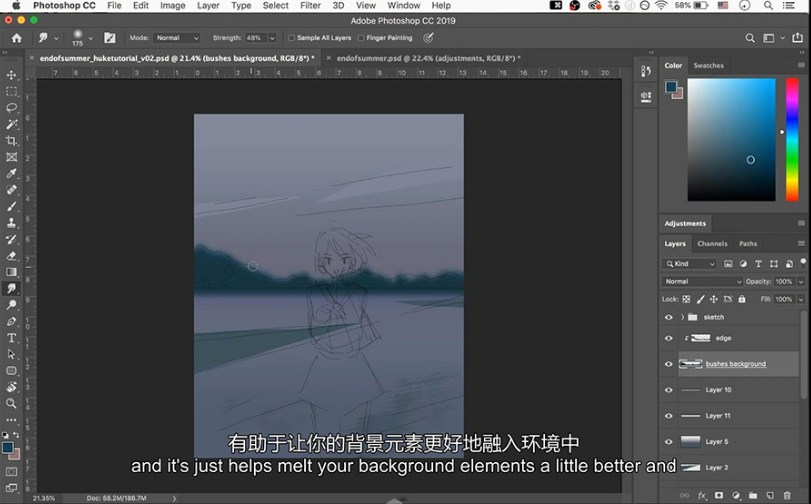Screen dimensions: 811x504
Task: Open macOS Spotlight search icon
Action: [x=768, y=6]
